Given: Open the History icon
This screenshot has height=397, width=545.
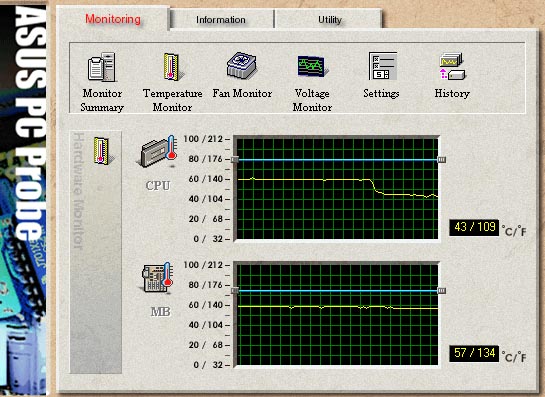Looking at the screenshot, I should coord(452,66).
